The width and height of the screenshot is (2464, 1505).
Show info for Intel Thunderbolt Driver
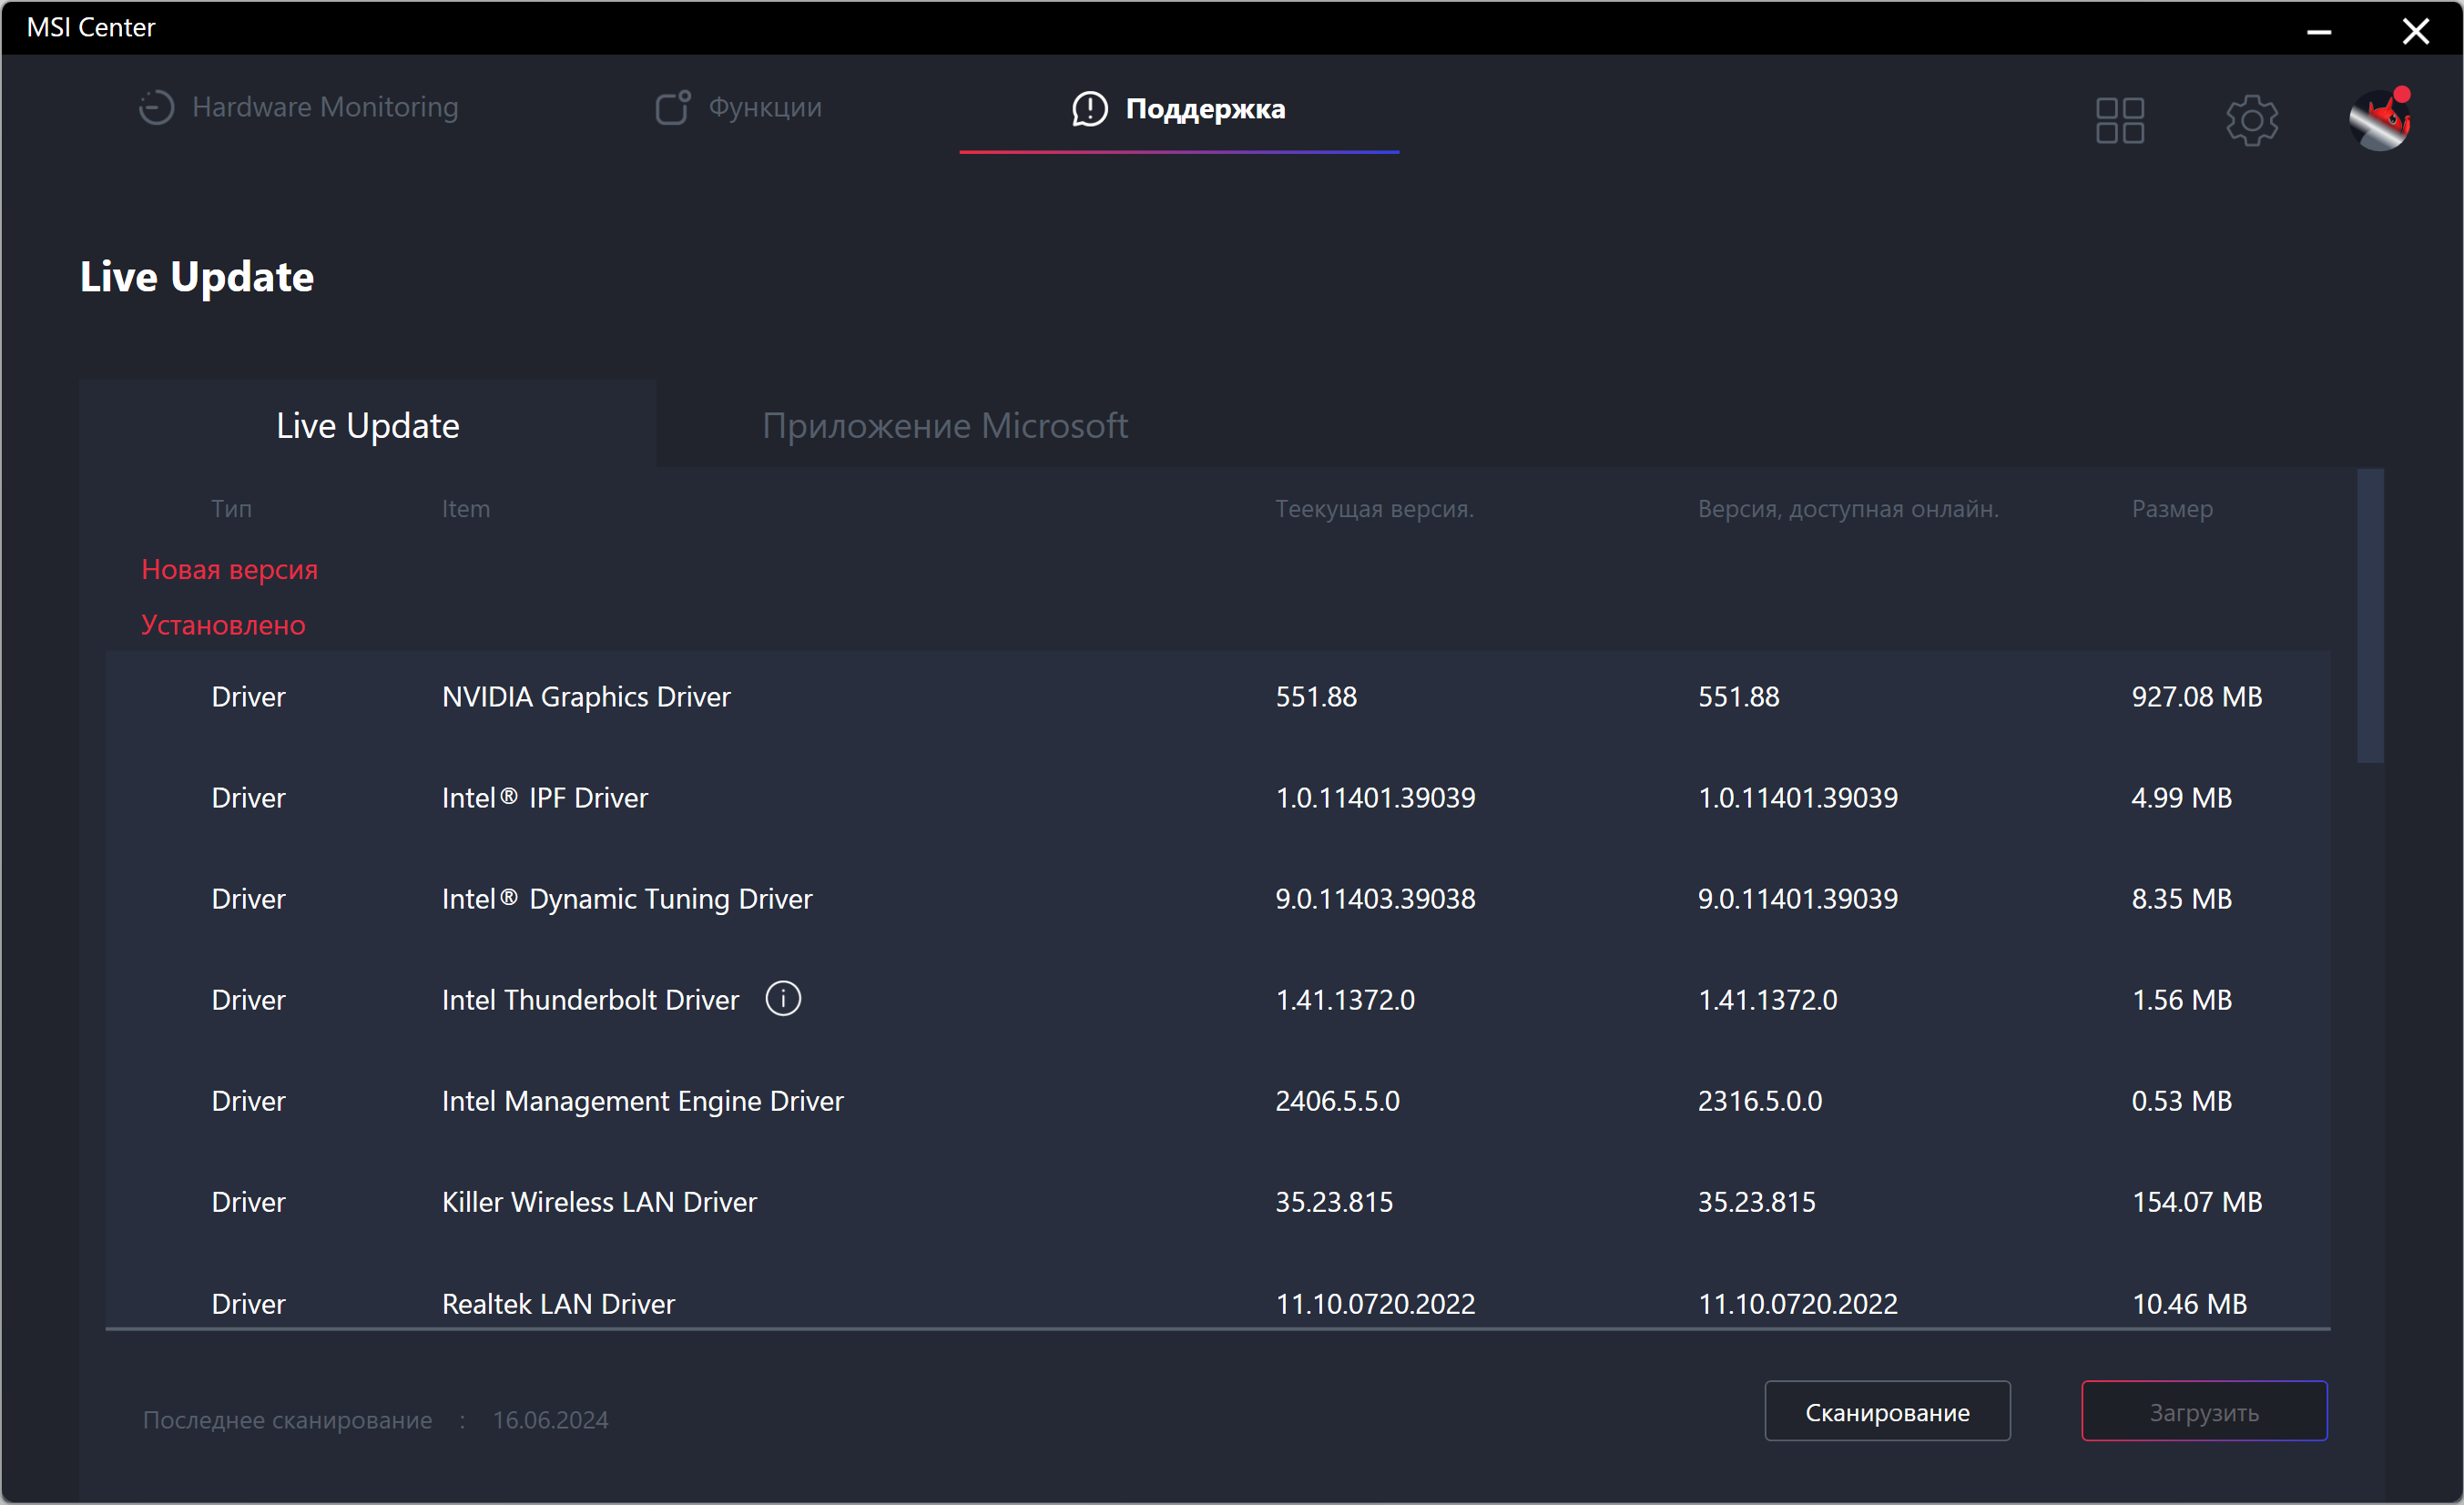[783, 998]
